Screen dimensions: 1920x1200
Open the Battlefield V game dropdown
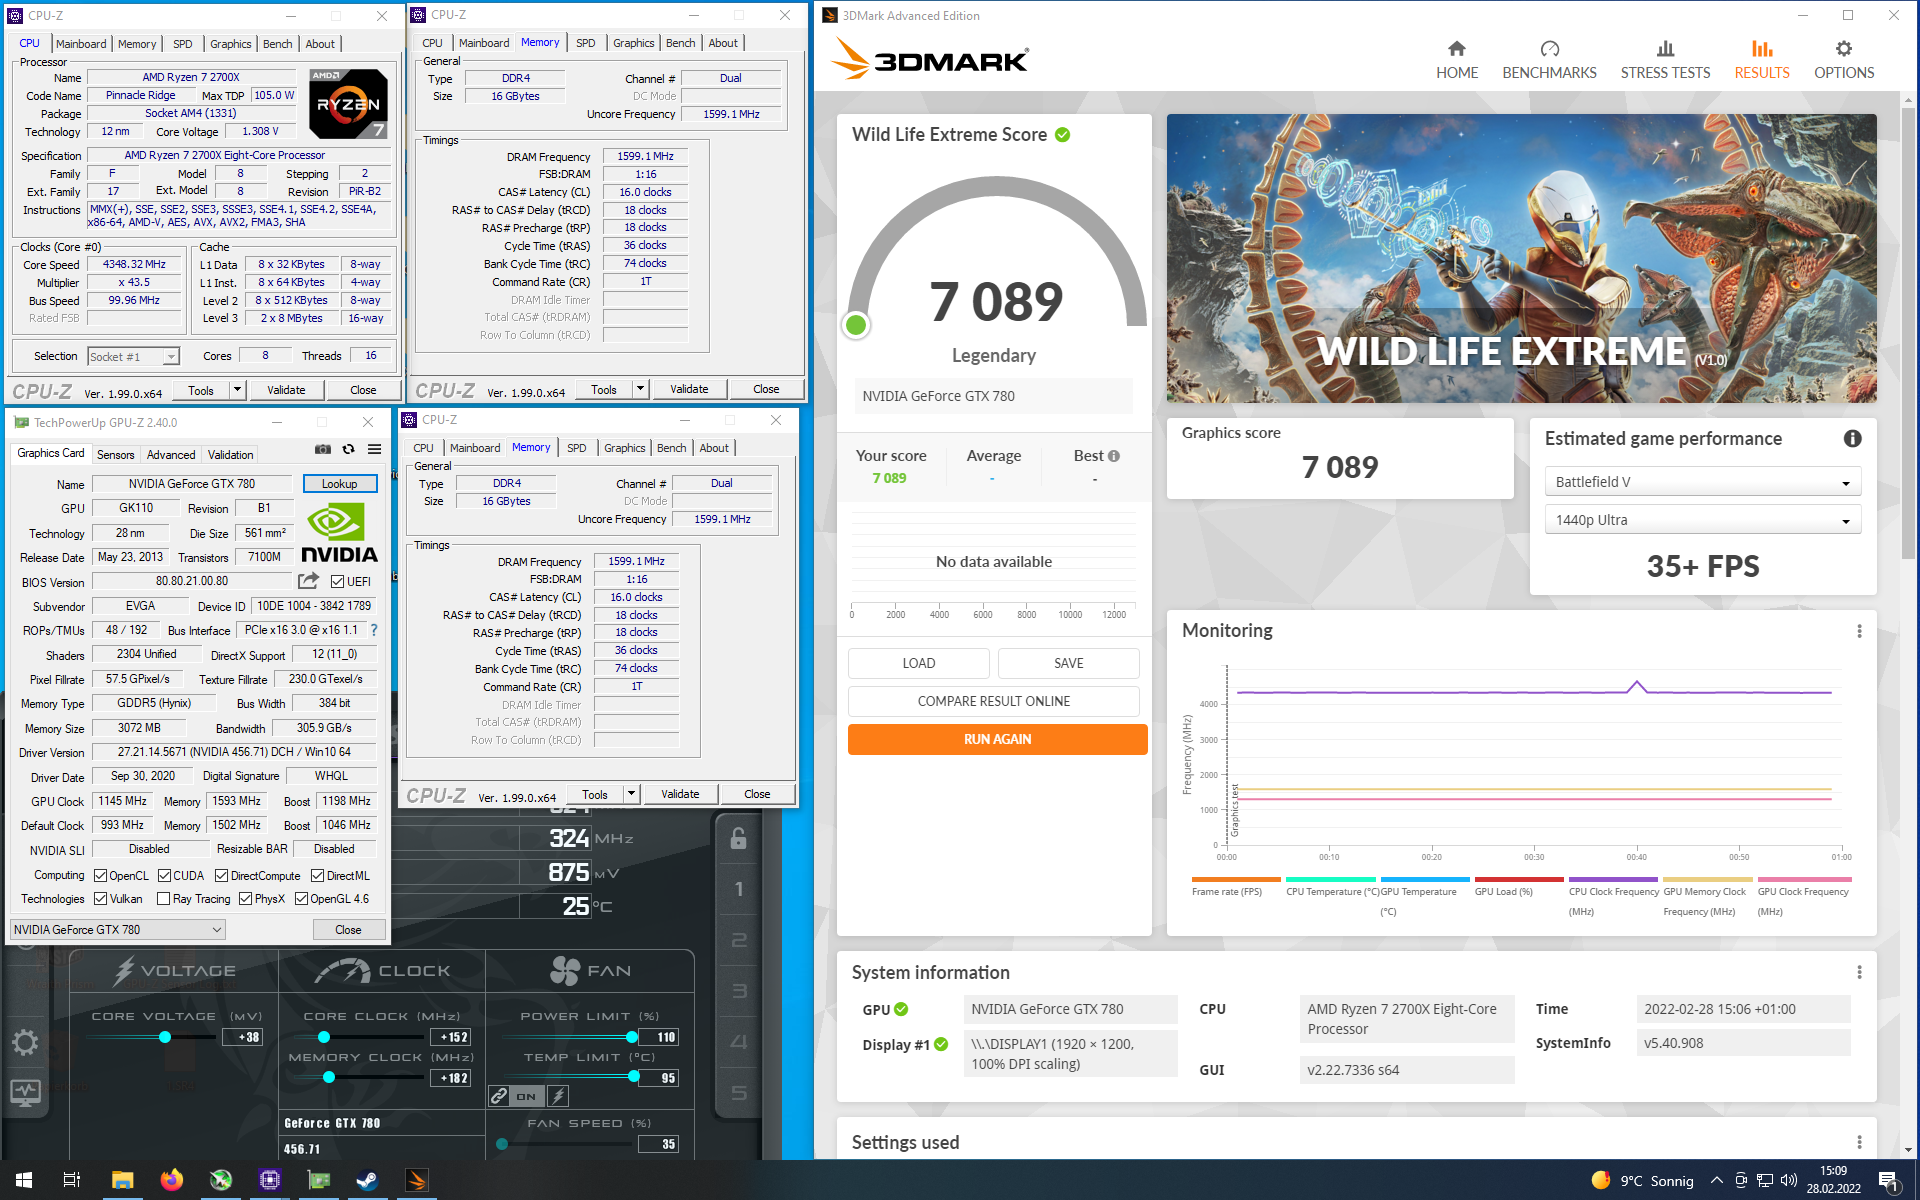1702,482
